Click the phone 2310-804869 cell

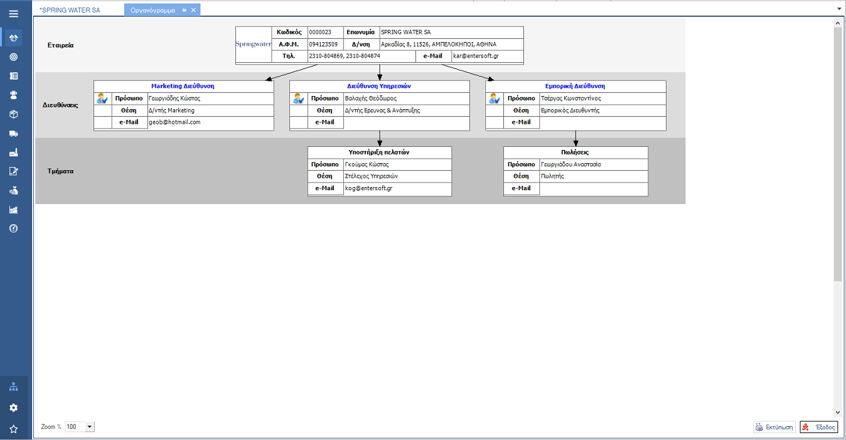pos(361,56)
